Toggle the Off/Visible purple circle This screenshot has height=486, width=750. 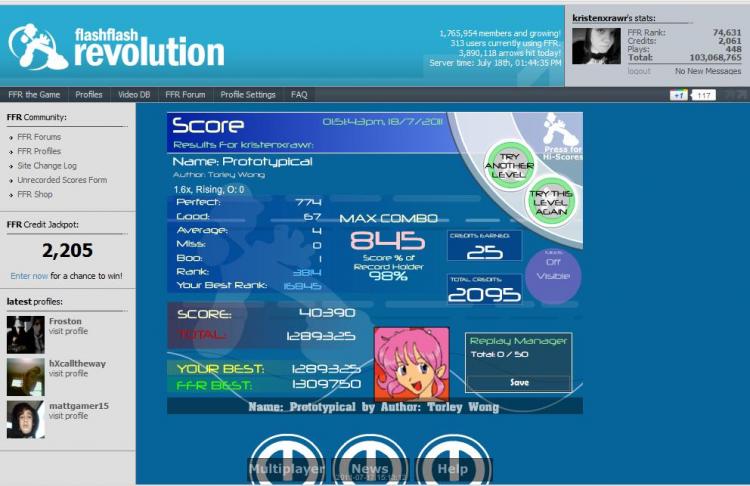[553, 276]
